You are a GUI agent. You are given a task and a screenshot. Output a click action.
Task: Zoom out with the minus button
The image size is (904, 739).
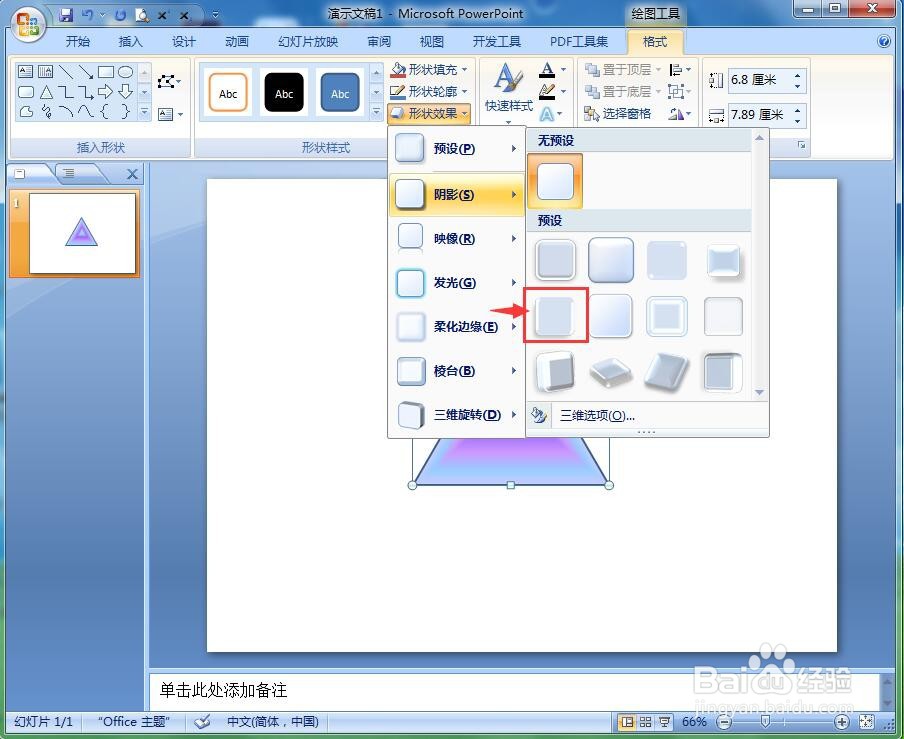[724, 722]
